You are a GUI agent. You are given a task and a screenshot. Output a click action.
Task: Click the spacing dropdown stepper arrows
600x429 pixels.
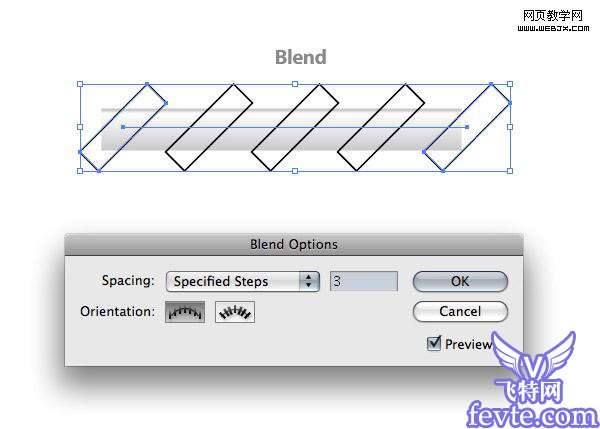[x=309, y=281]
